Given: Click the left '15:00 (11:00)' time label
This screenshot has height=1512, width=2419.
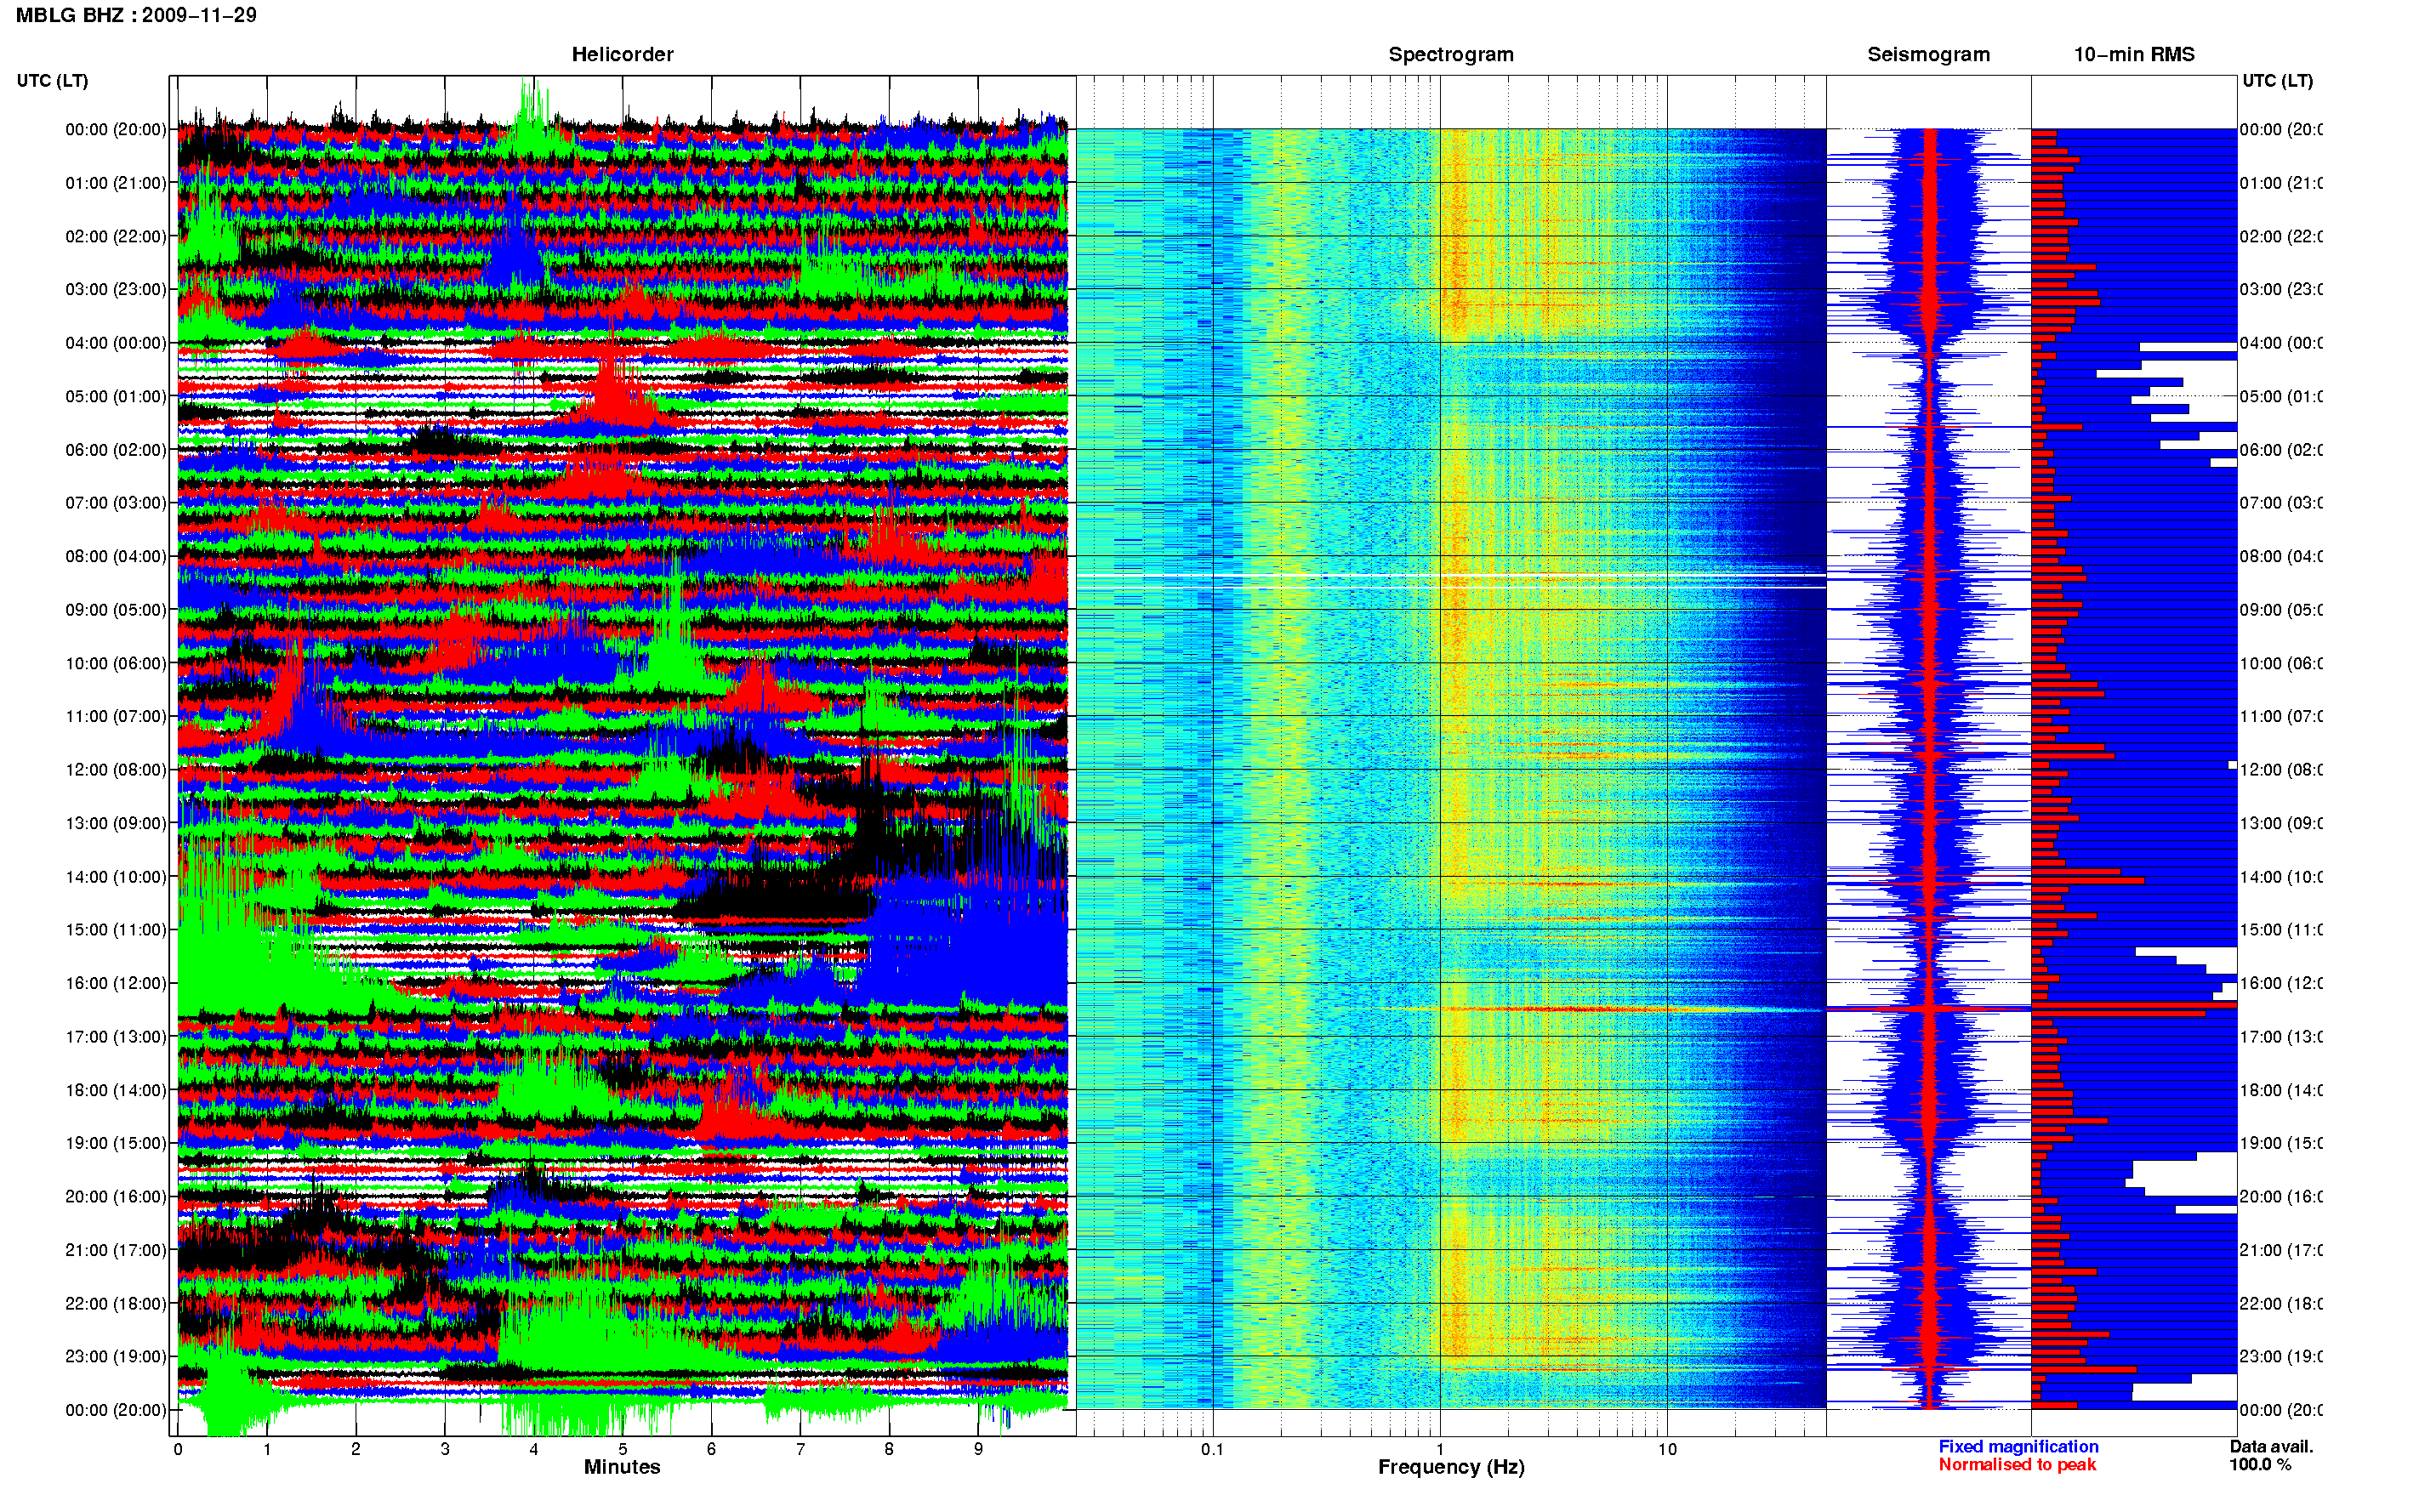Looking at the screenshot, I should (x=116, y=929).
